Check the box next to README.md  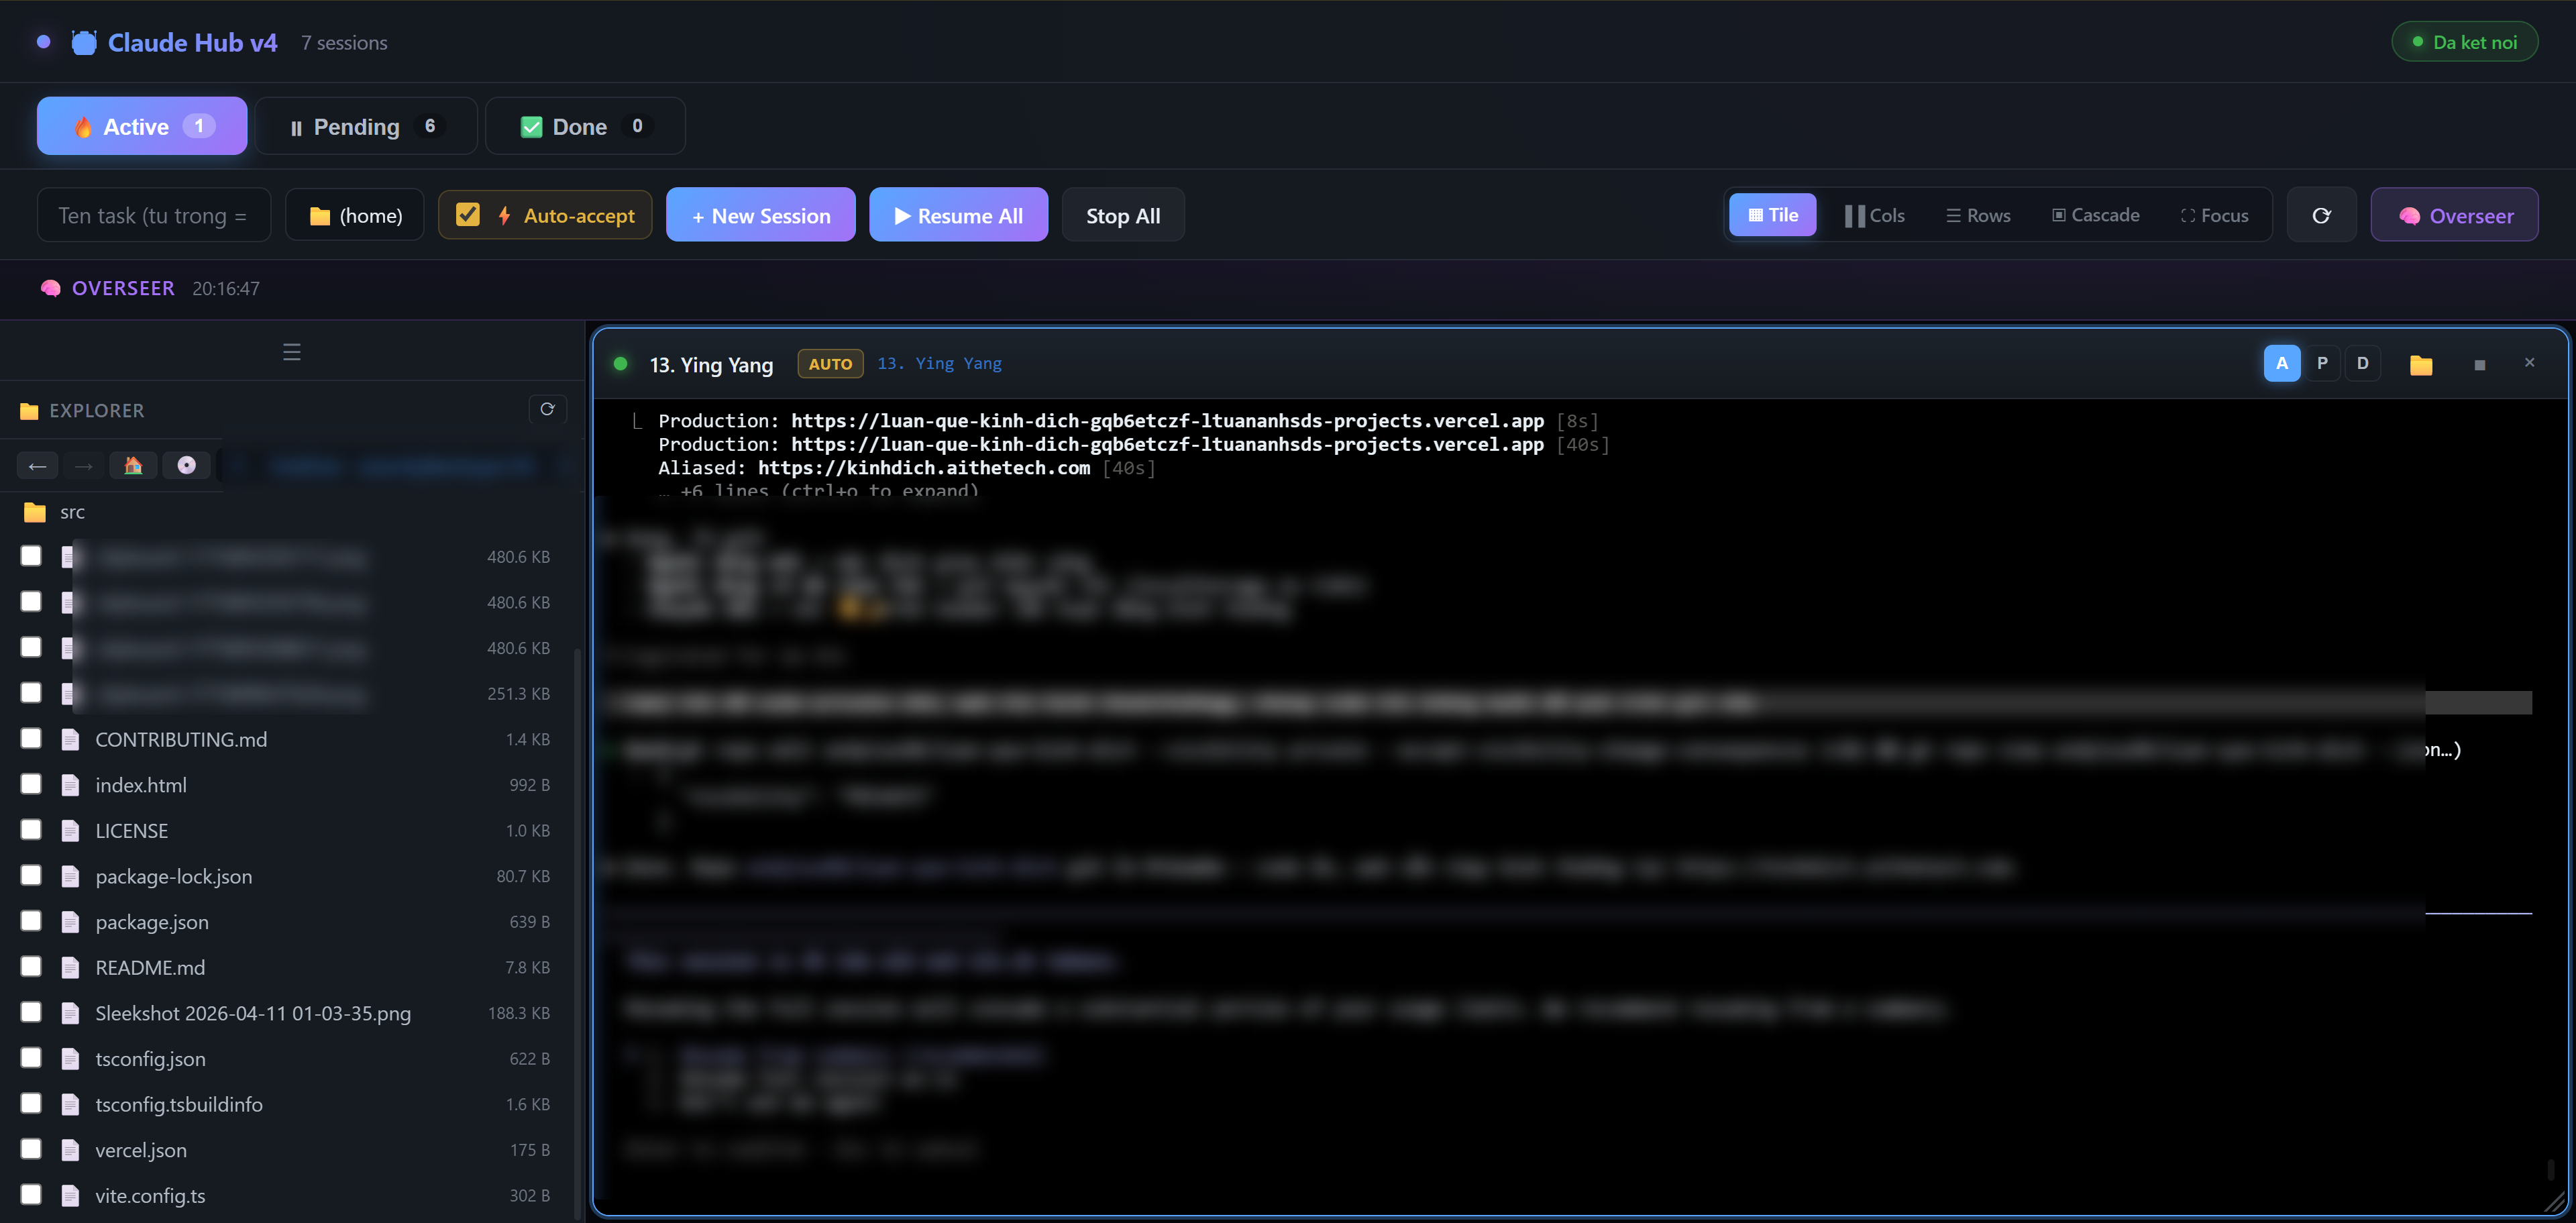coord(31,966)
